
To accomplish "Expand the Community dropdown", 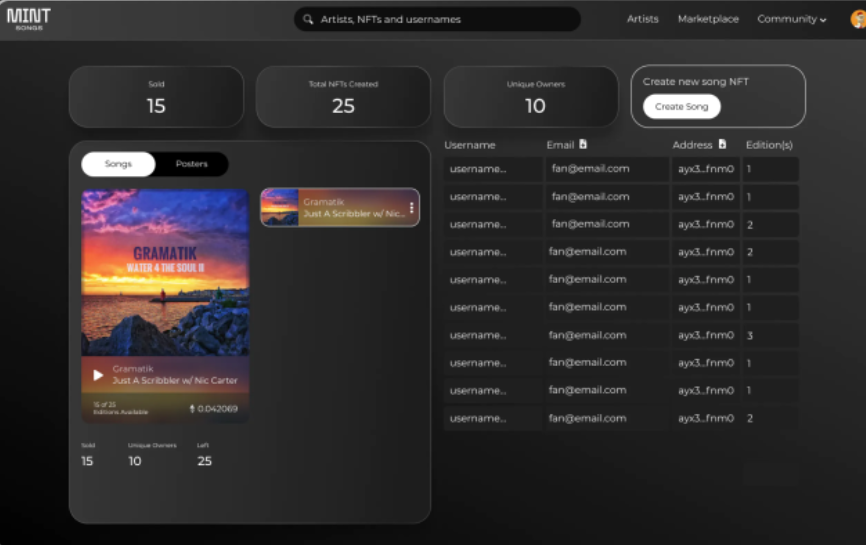I will point(791,19).
